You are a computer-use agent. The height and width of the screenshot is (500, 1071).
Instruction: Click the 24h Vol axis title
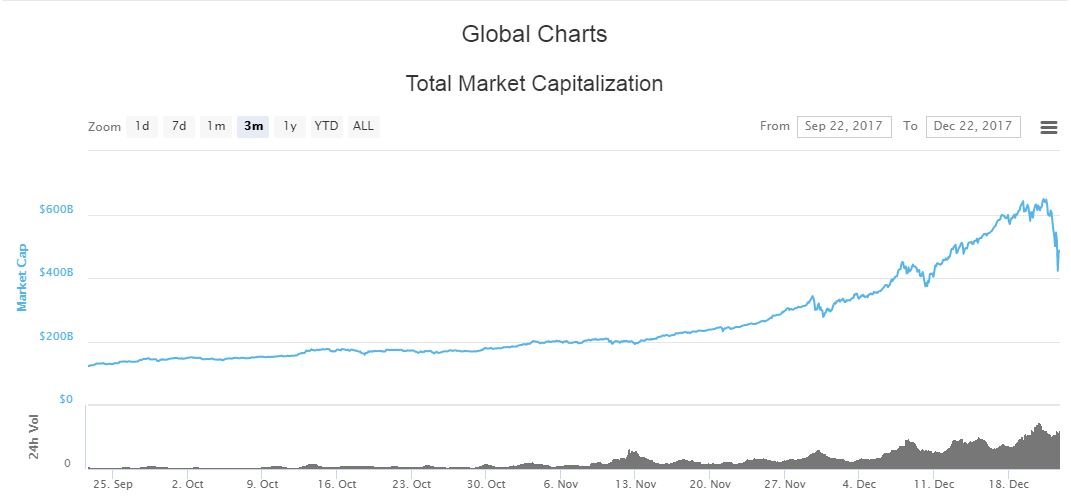point(35,438)
